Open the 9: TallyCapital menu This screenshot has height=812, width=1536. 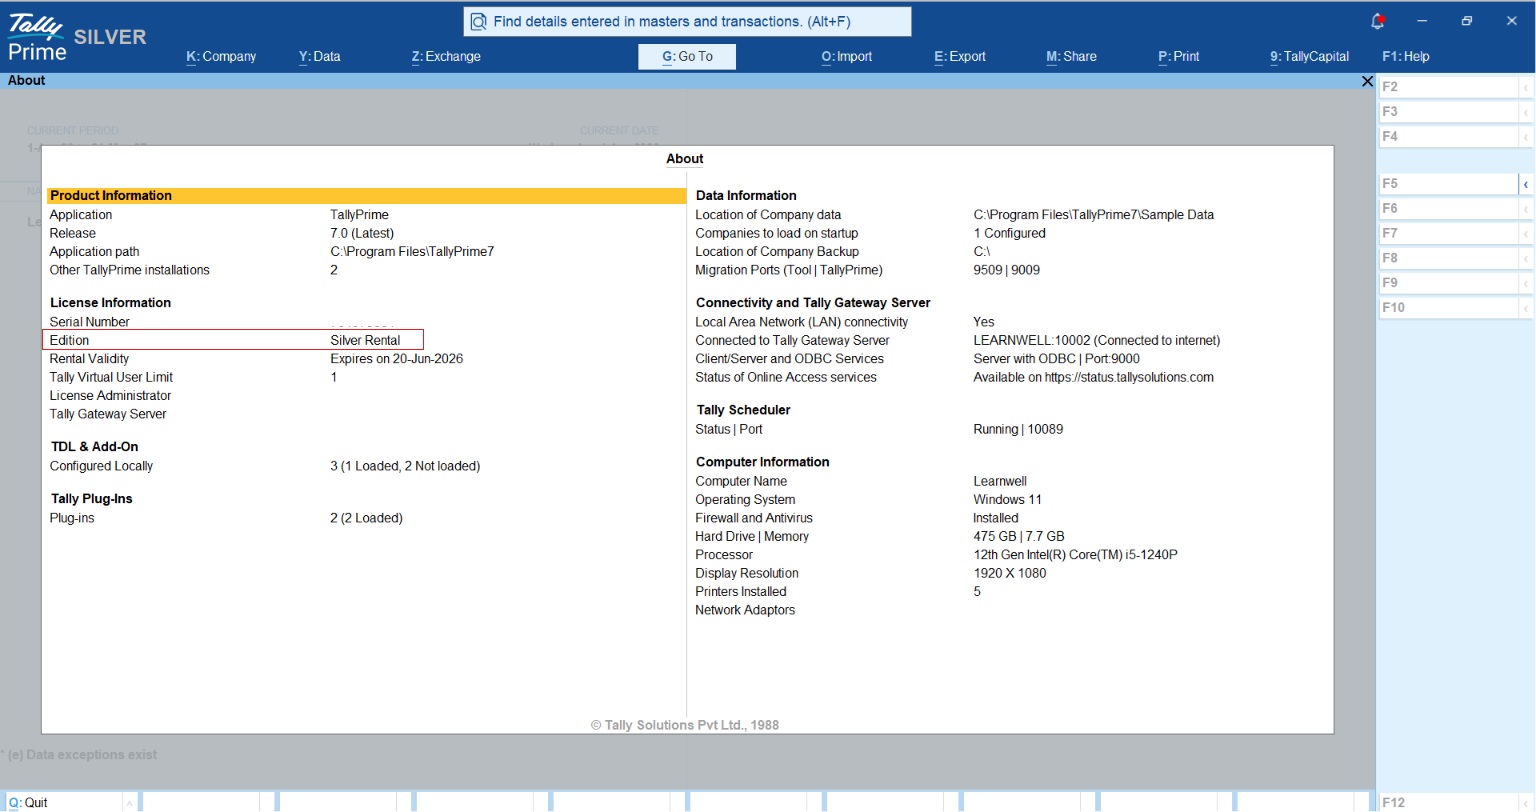pos(1310,57)
